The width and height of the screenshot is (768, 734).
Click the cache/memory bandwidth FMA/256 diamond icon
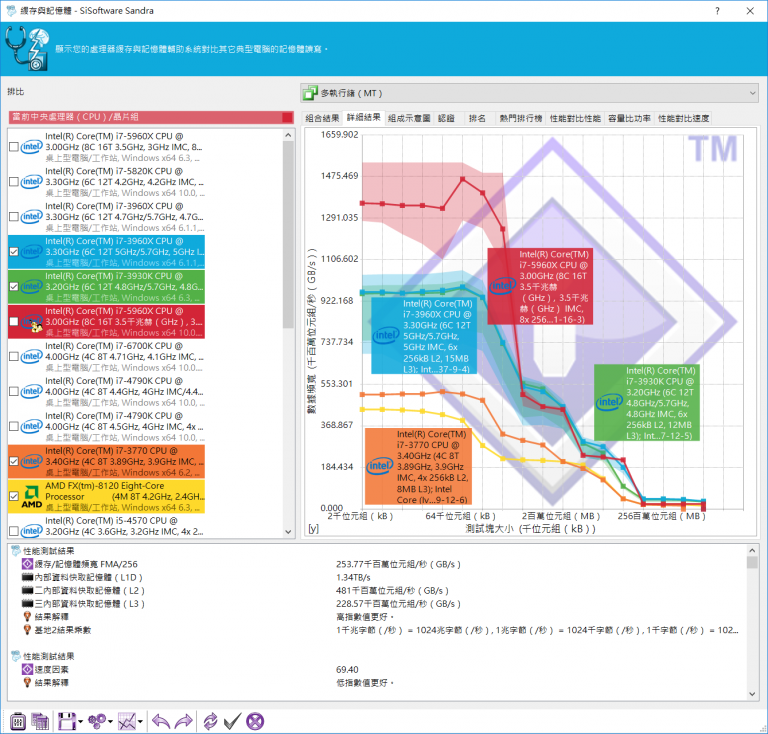click(27, 564)
